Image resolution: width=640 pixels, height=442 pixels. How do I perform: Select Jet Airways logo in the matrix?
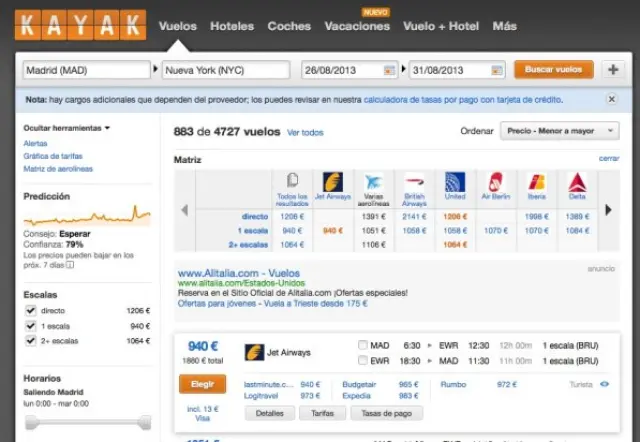pyautogui.click(x=333, y=182)
